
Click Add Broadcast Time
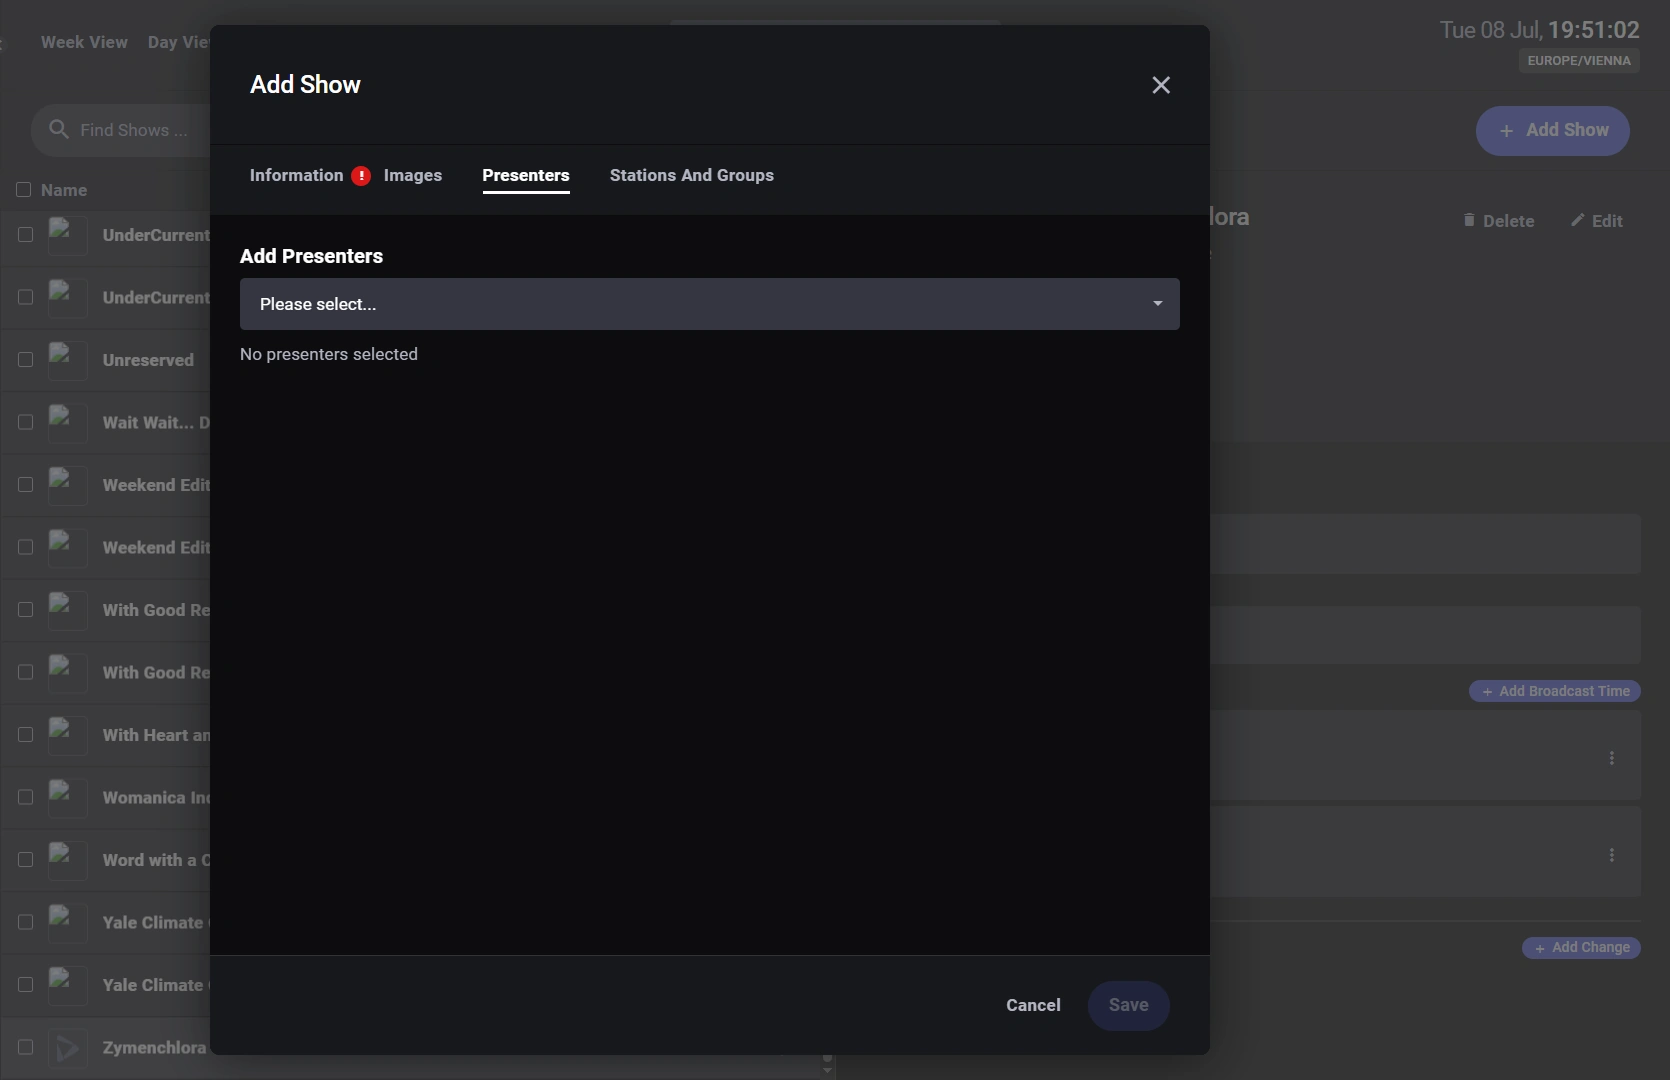(x=1555, y=691)
